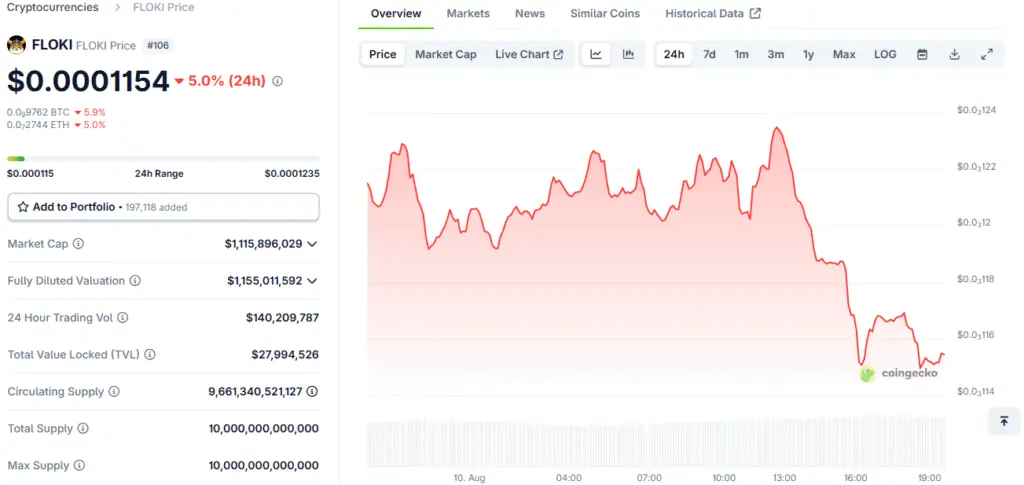
Task: Select the 24h time range
Action: 674,54
